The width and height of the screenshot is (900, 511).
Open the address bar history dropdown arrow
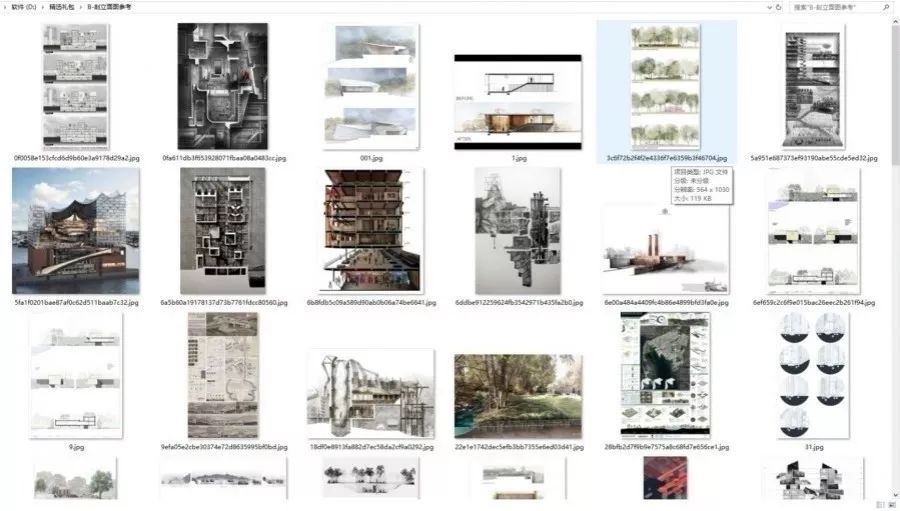[x=769, y=7]
